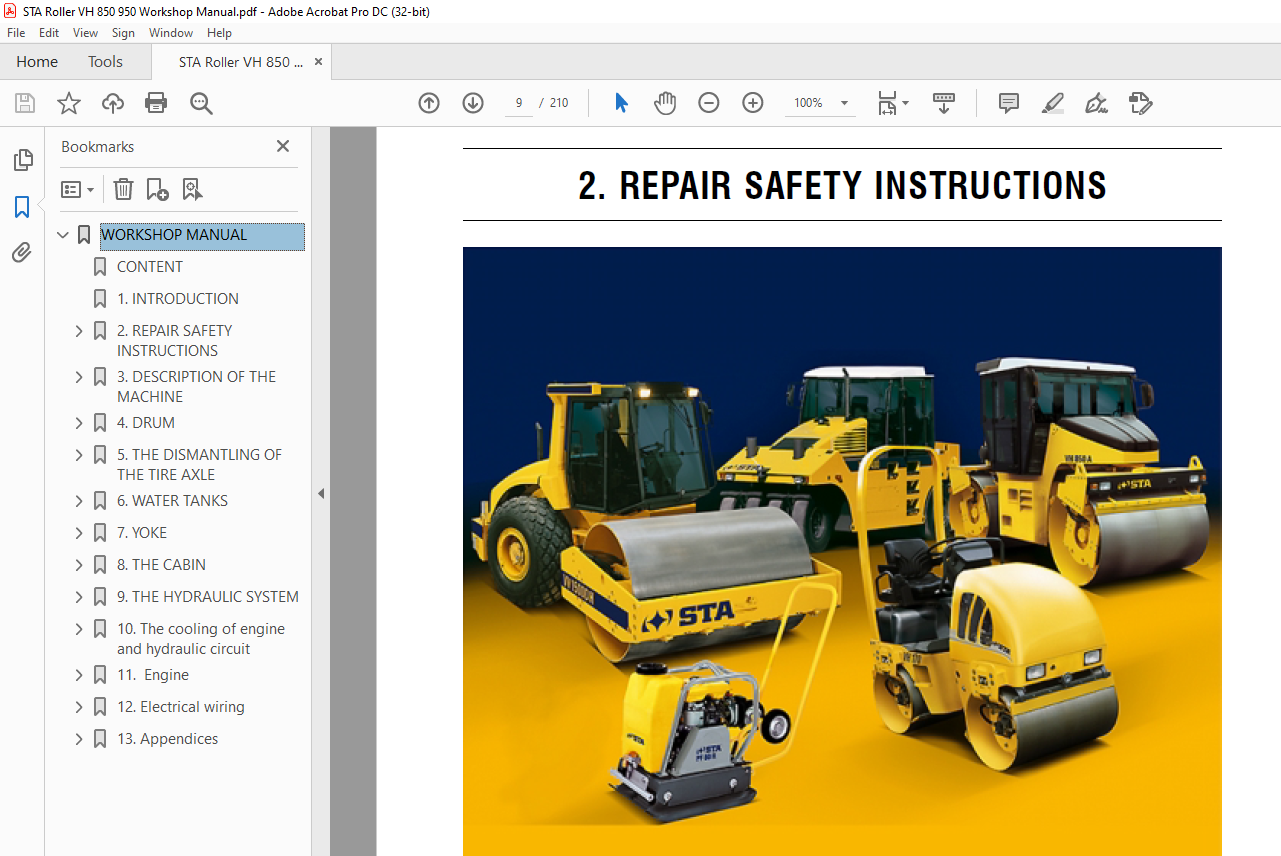
Task: Expand the 11. Engine bookmark
Action: [x=79, y=675]
